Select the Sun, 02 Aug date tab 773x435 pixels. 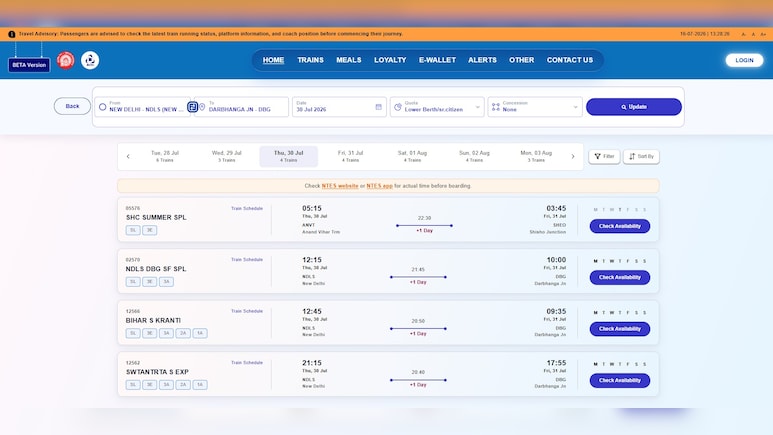click(474, 156)
